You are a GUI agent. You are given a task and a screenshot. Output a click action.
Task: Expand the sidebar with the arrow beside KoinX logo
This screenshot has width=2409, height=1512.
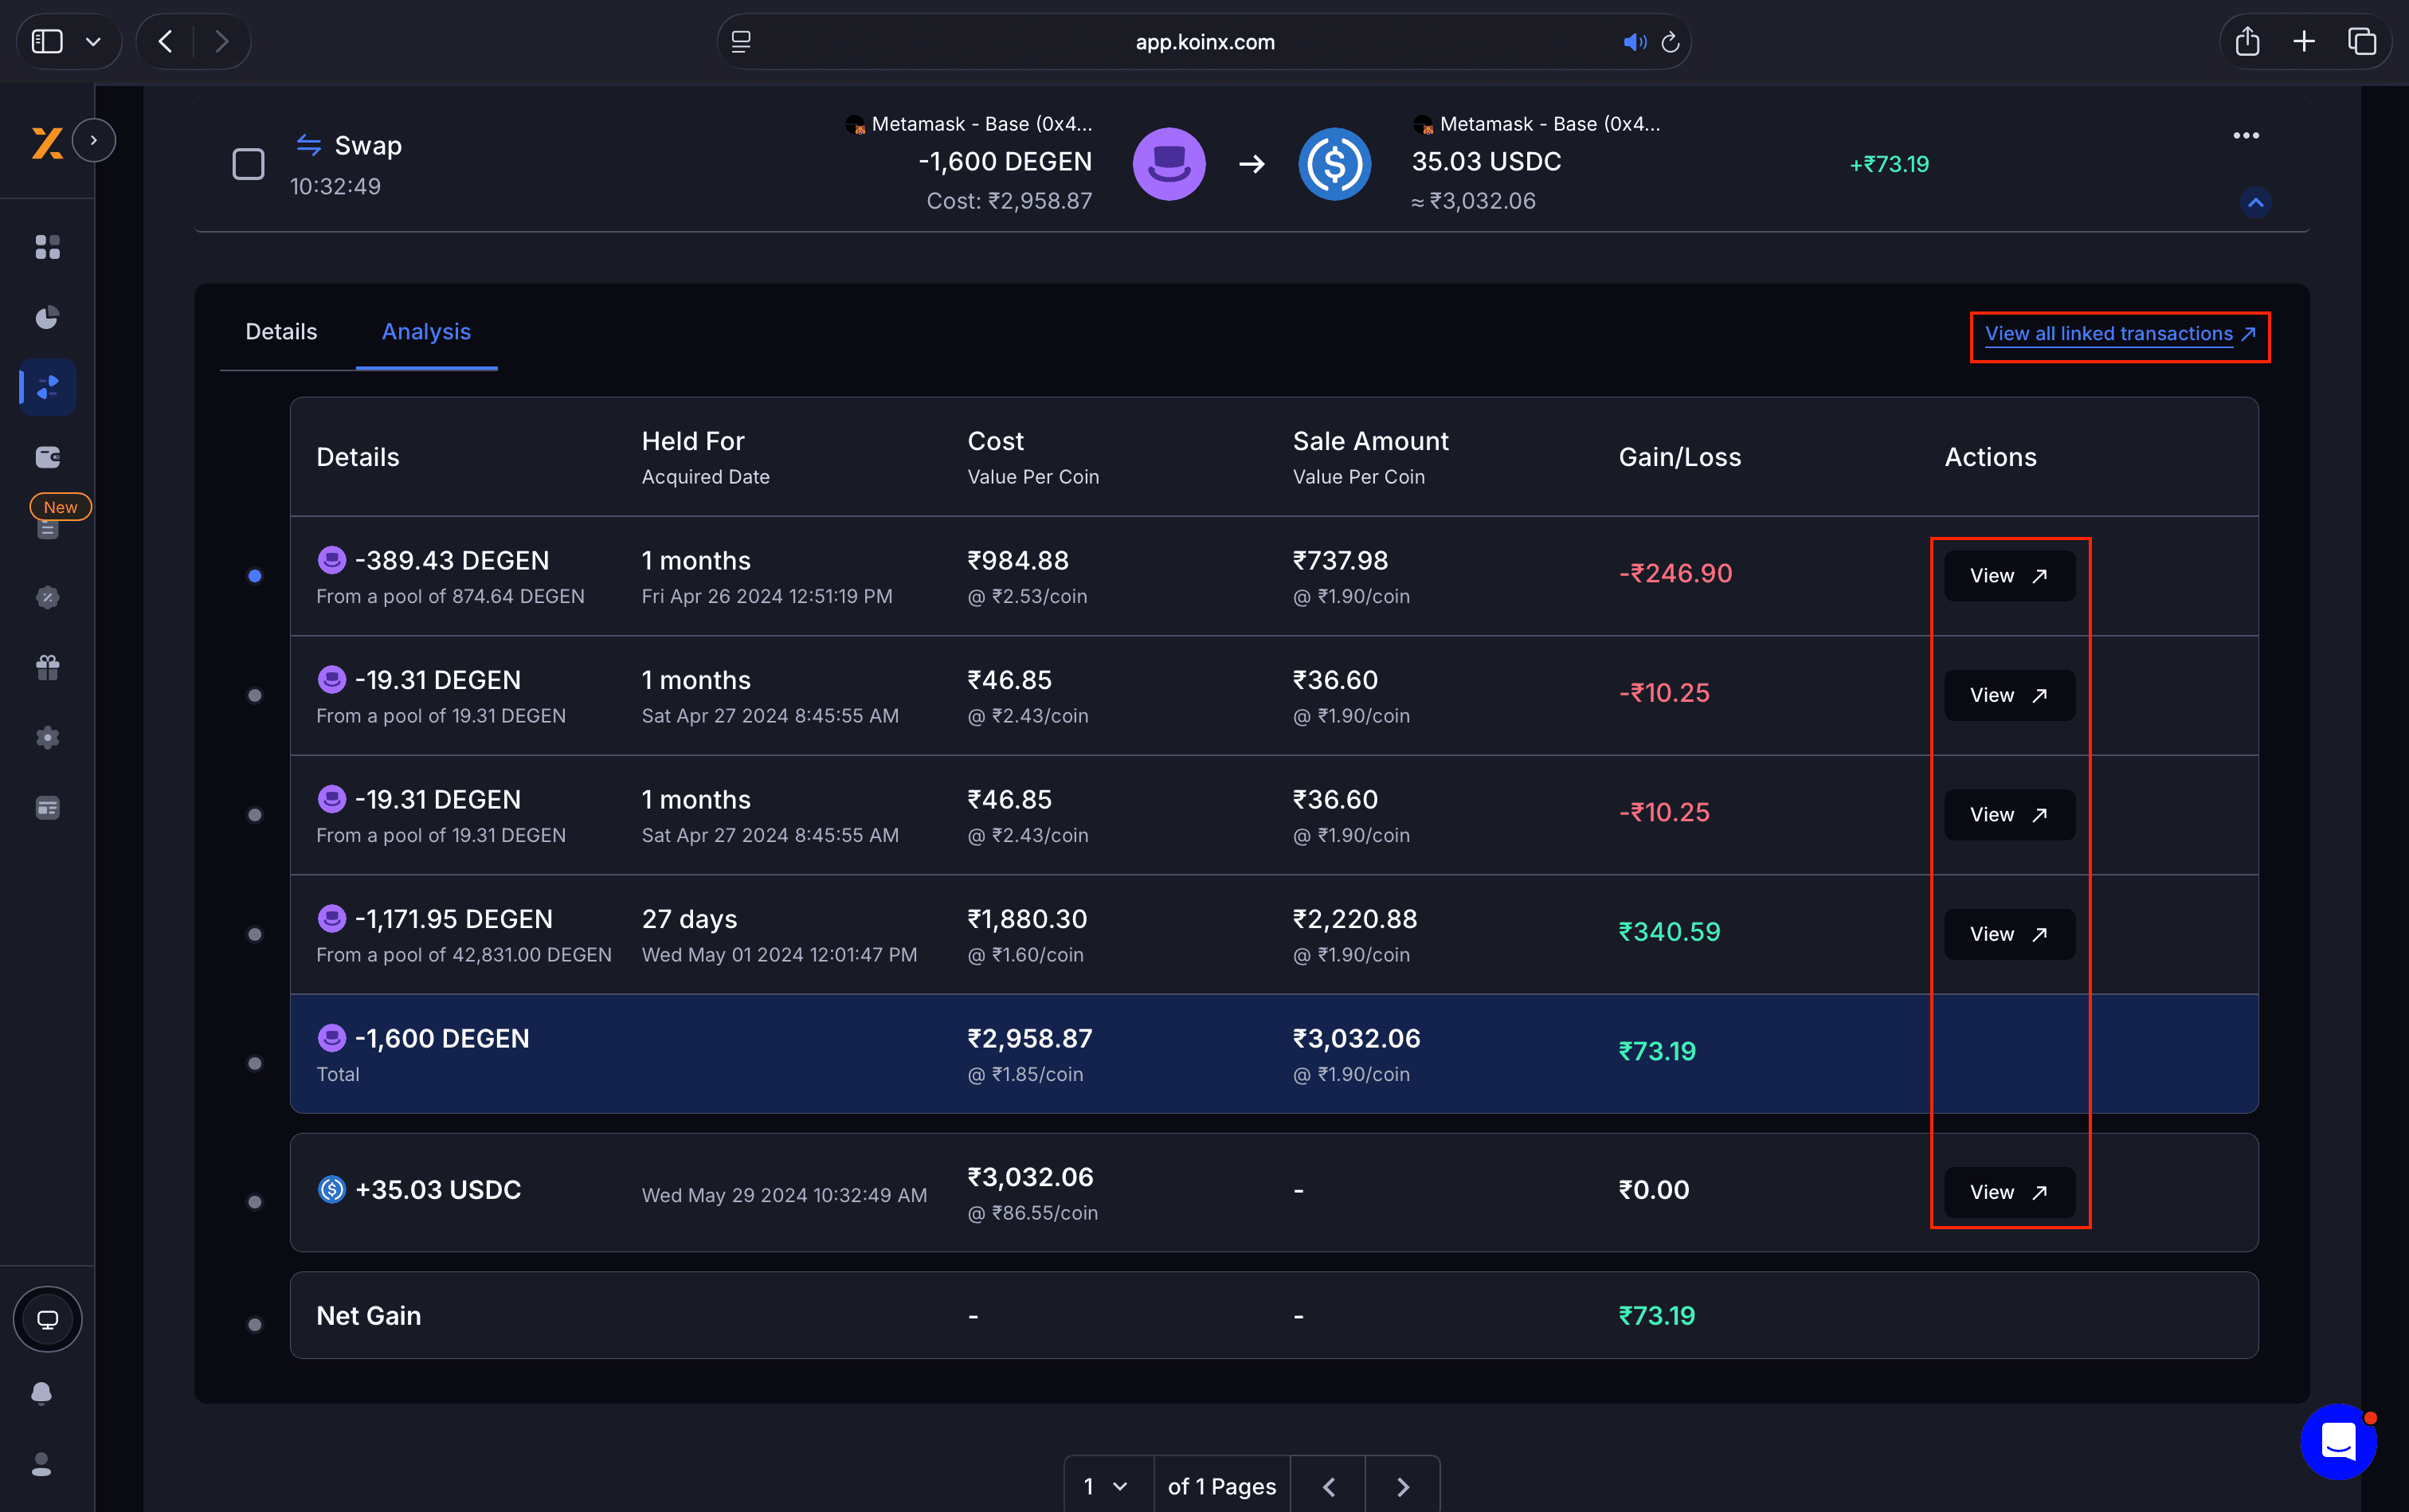click(94, 140)
